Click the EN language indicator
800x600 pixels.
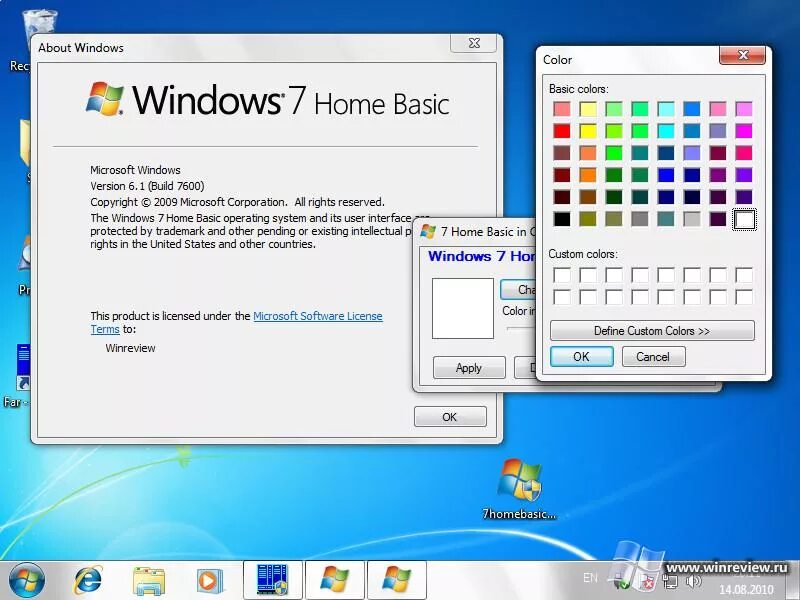pos(590,578)
